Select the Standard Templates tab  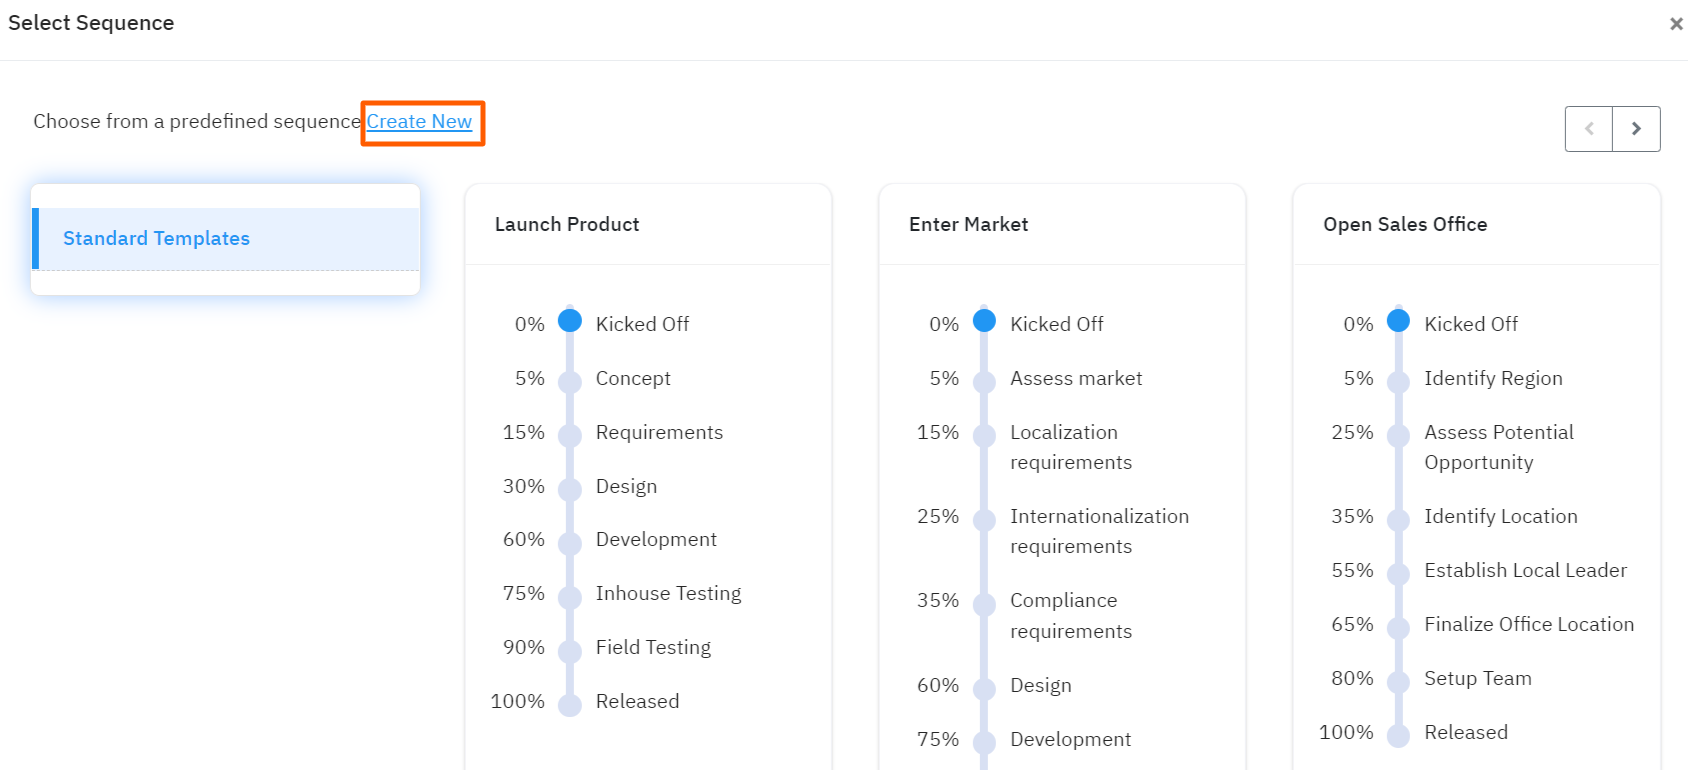point(157,239)
